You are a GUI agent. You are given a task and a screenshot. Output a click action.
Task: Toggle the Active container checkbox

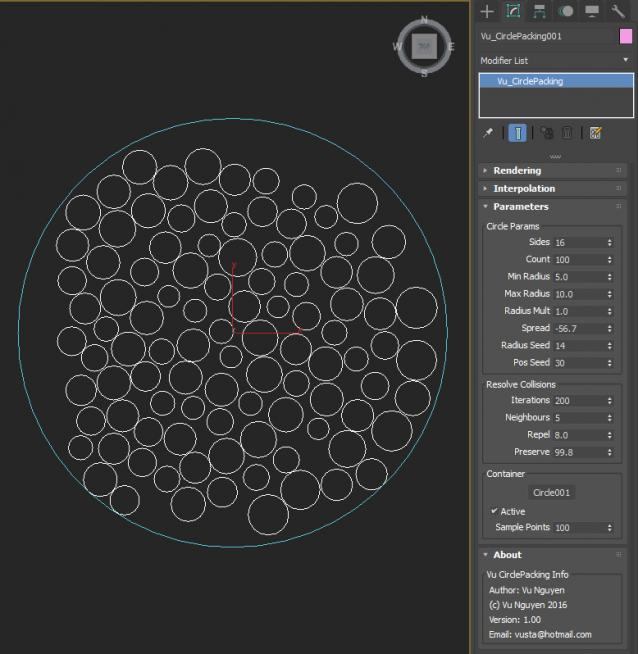tap(494, 511)
